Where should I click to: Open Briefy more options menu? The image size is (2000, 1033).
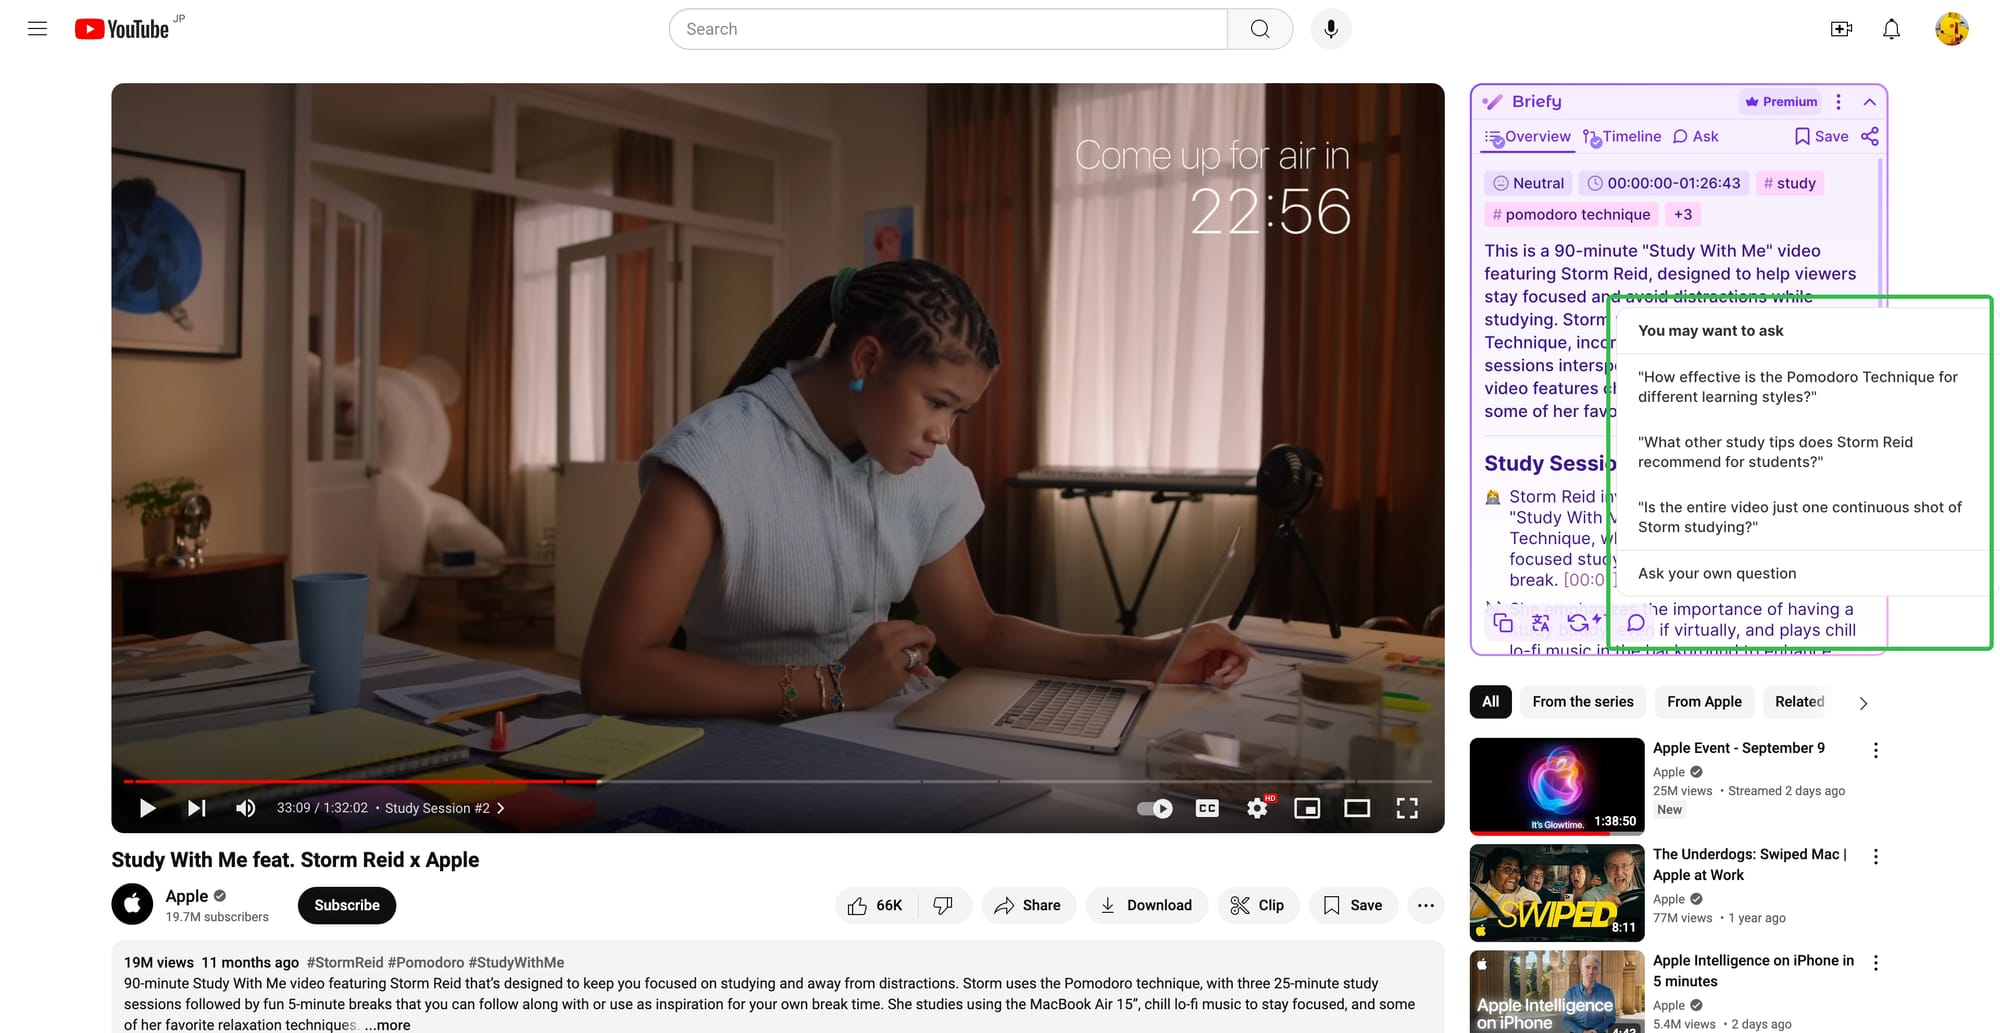[1838, 101]
